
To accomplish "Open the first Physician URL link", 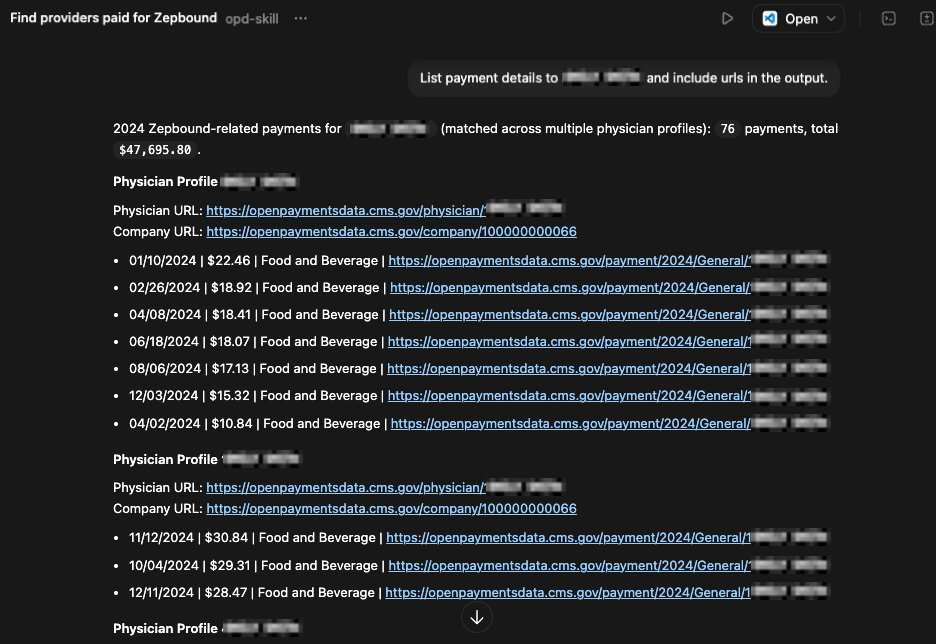I will click(x=345, y=210).
